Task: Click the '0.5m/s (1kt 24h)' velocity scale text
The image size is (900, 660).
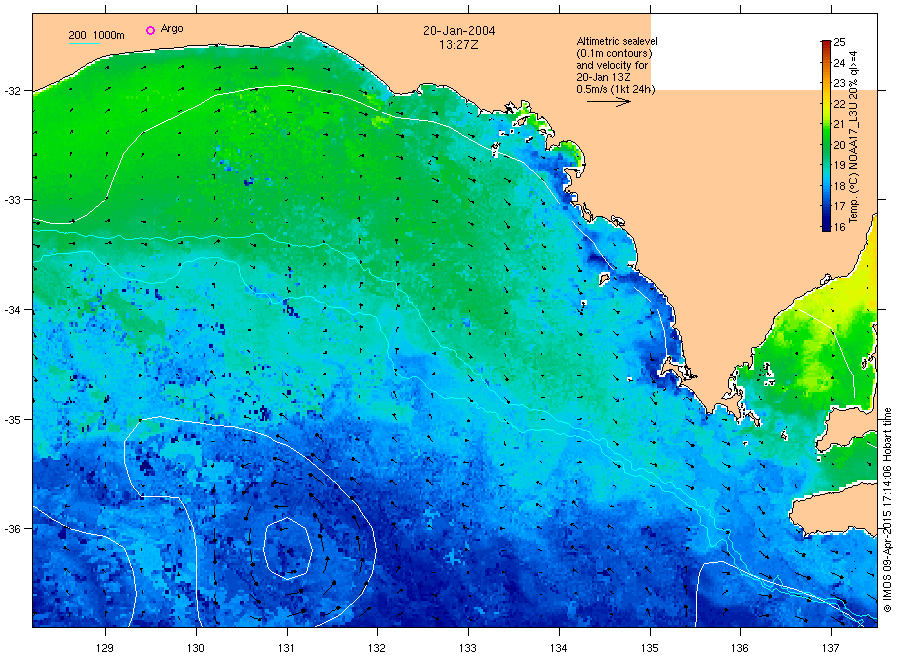Action: point(616,89)
